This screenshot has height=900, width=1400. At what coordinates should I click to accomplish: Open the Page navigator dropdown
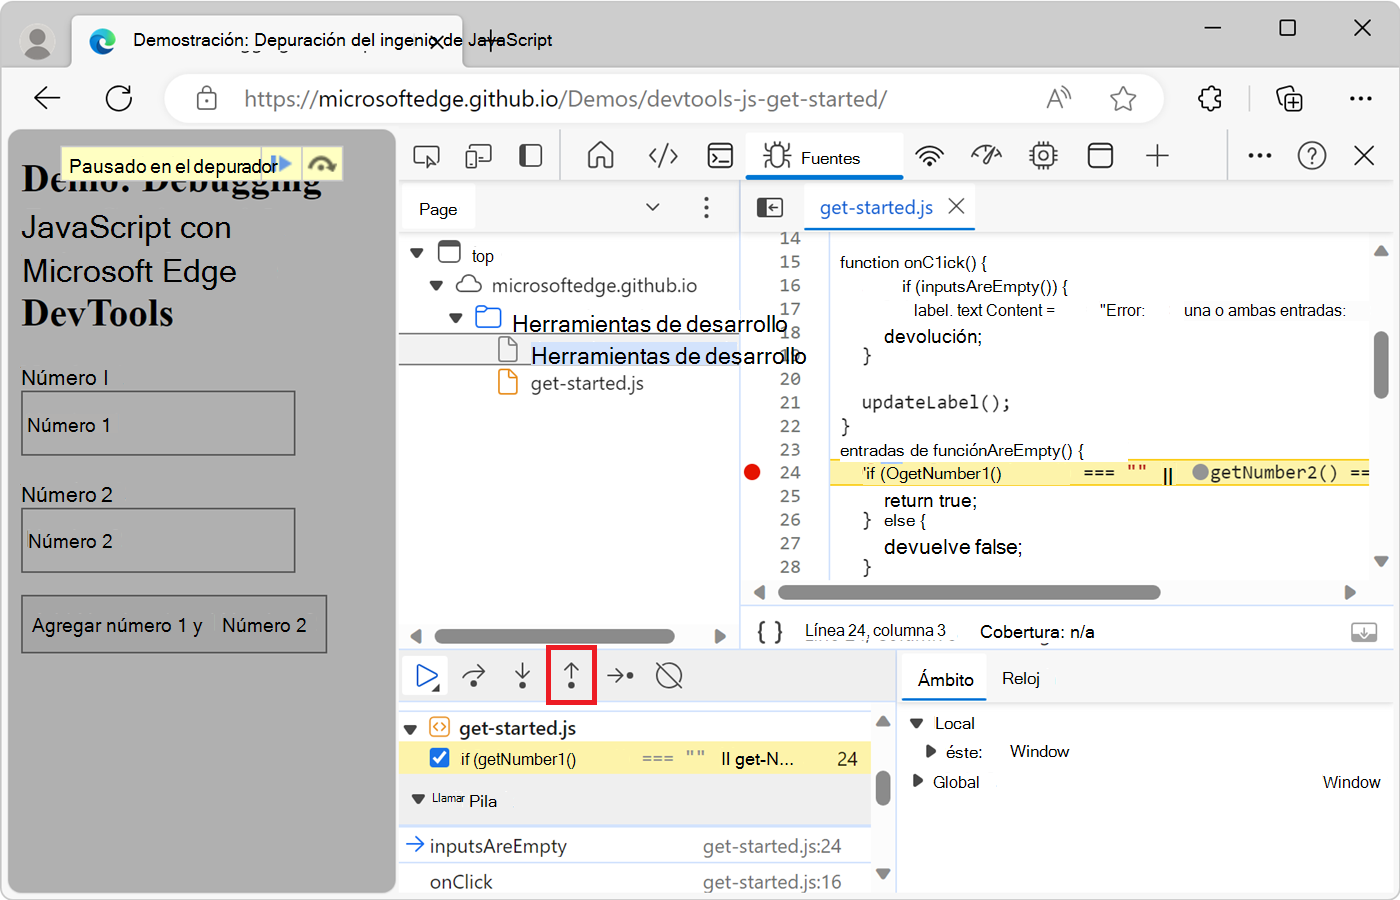pos(652,208)
